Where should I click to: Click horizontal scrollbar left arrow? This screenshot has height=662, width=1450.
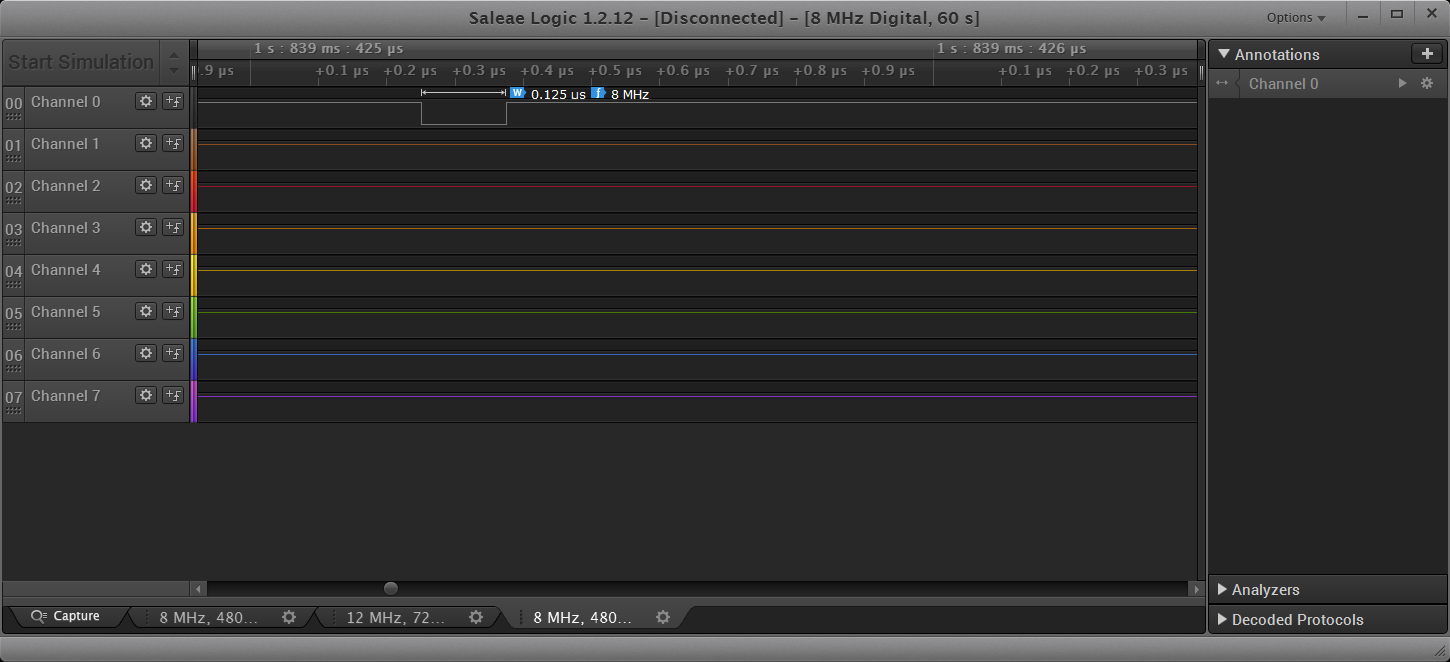click(198, 589)
